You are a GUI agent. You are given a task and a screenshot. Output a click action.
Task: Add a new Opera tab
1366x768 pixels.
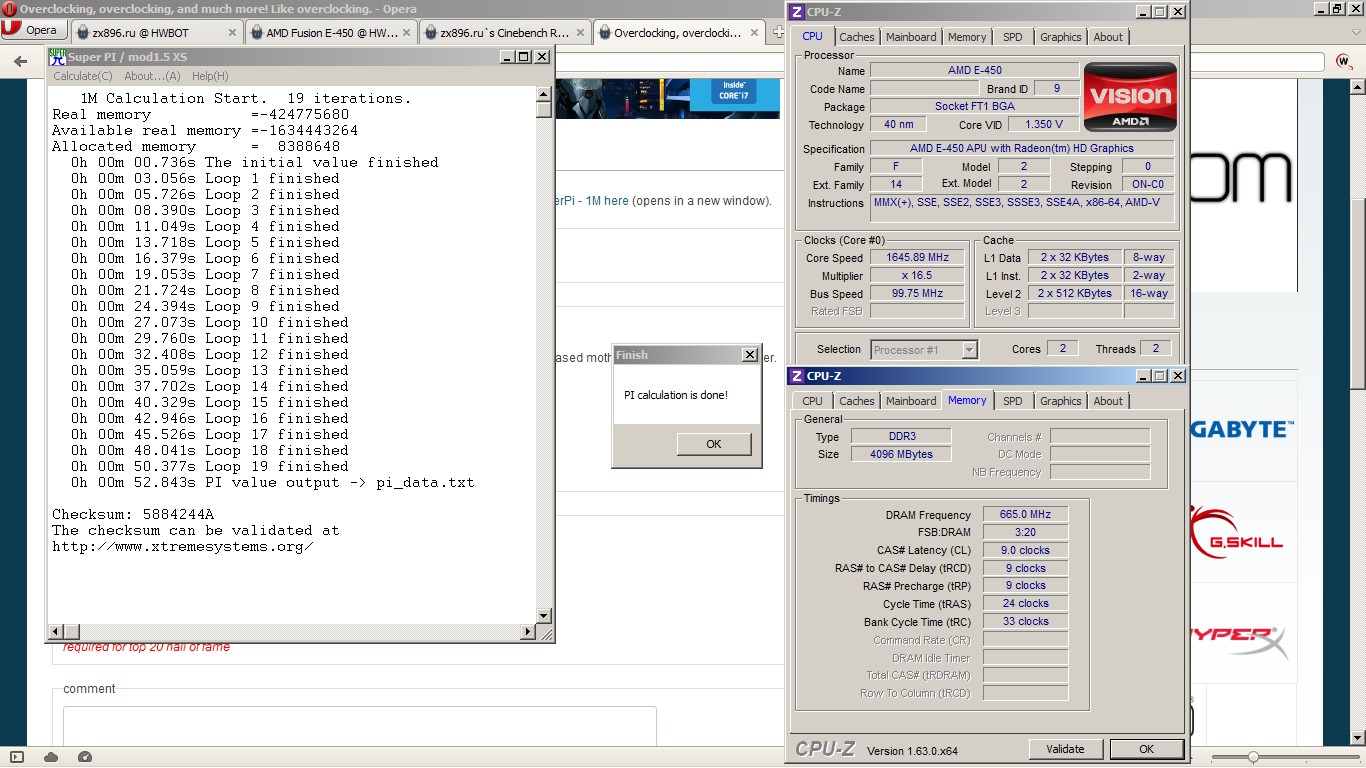click(778, 32)
